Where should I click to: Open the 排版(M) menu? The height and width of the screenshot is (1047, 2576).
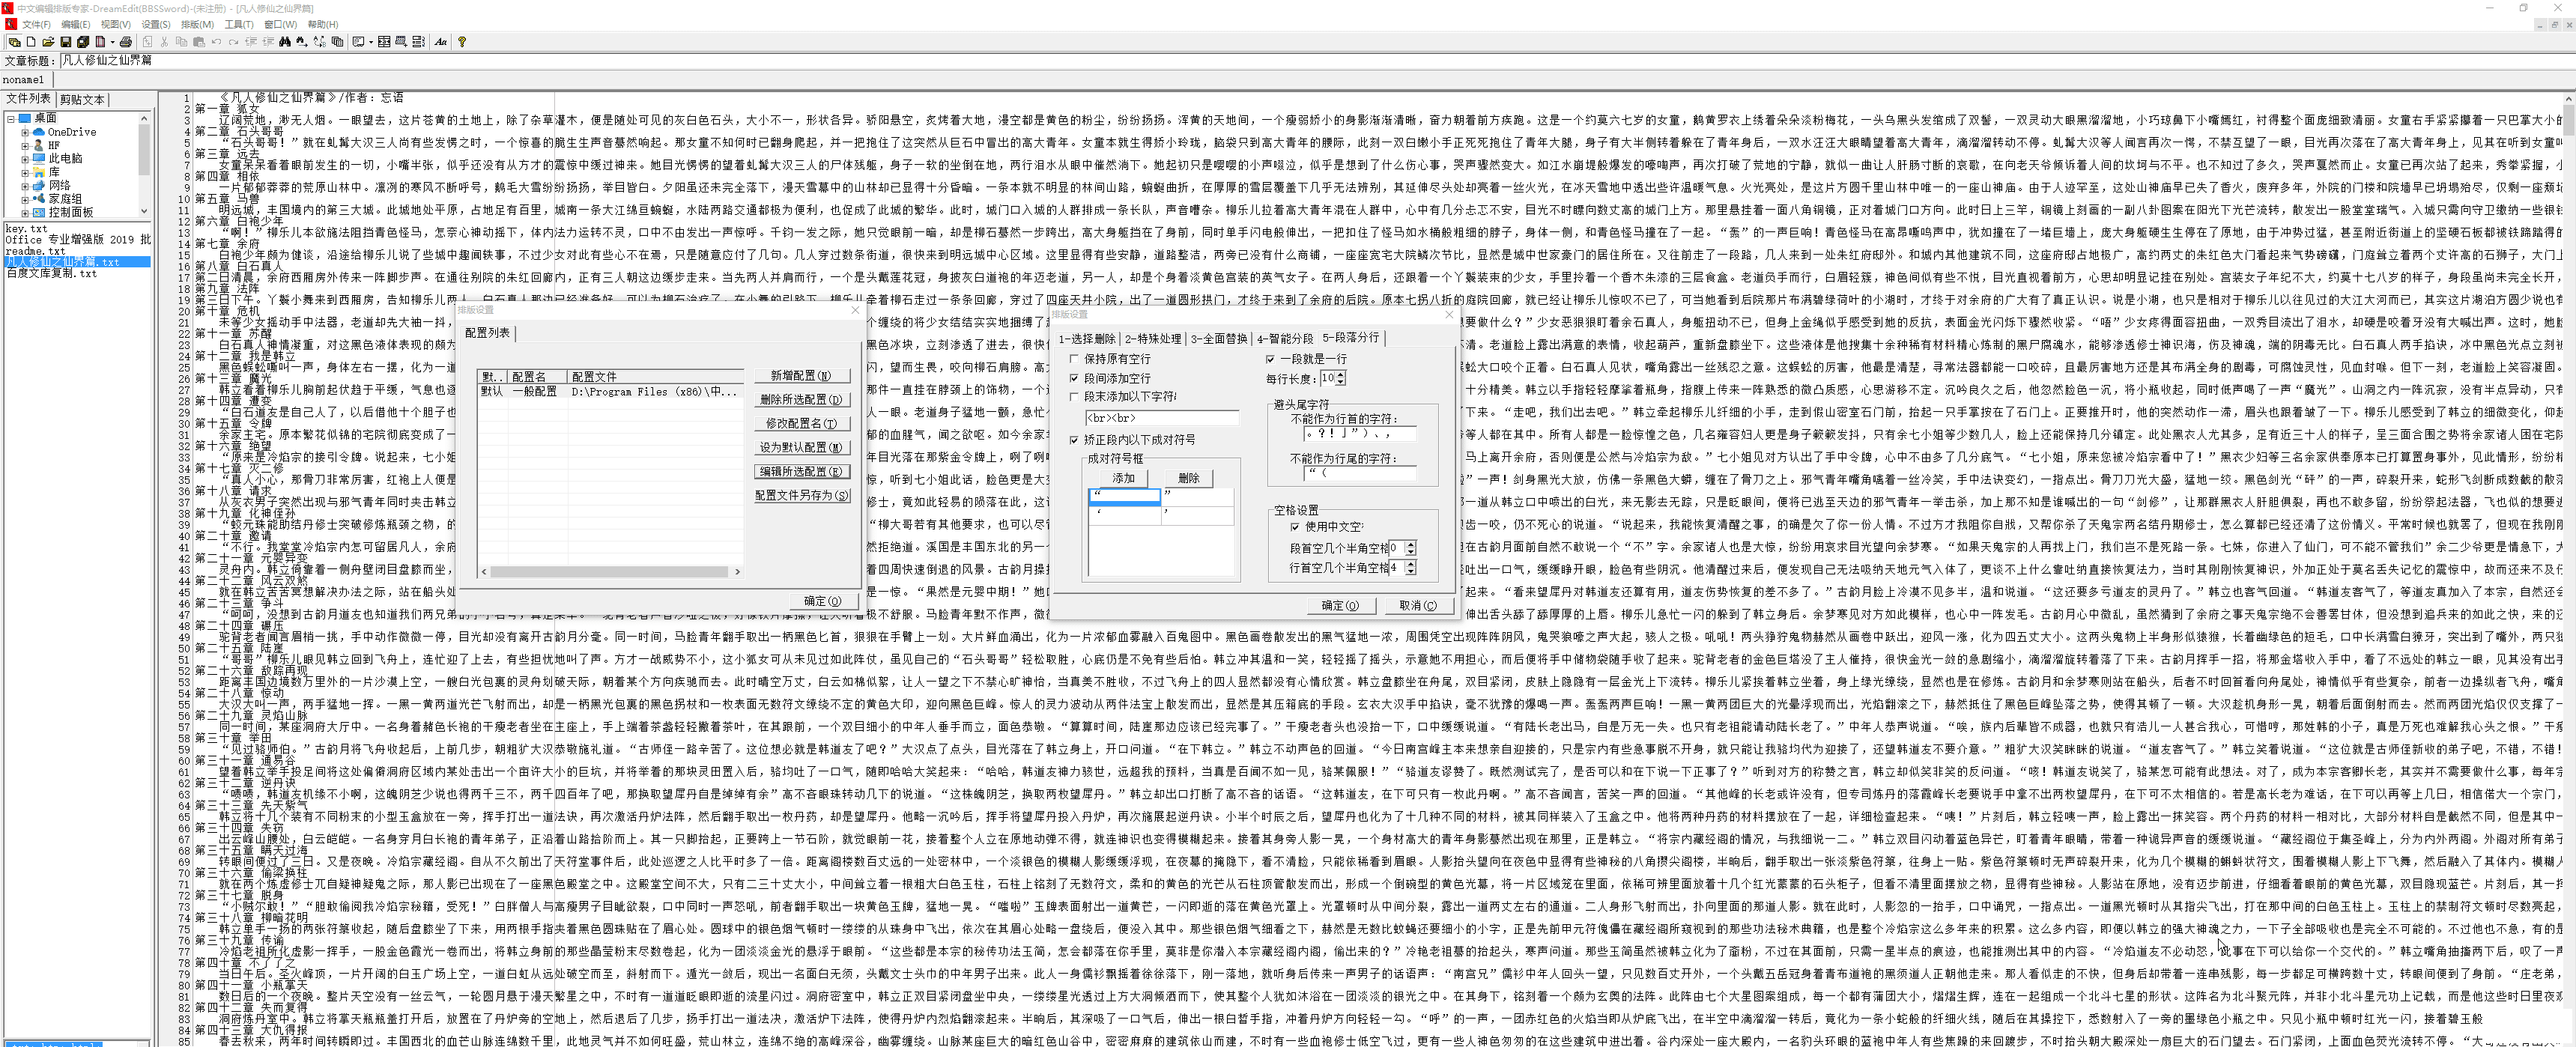[197, 24]
